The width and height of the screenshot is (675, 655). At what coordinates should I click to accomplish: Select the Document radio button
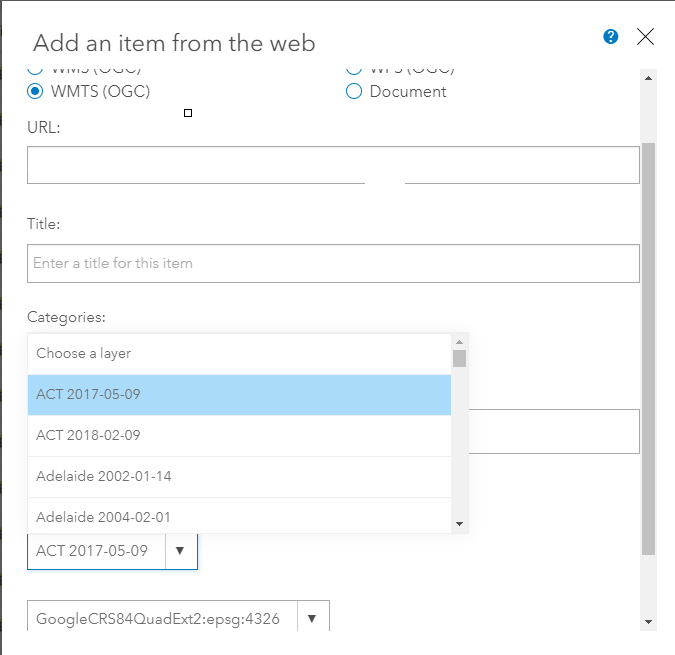point(354,91)
